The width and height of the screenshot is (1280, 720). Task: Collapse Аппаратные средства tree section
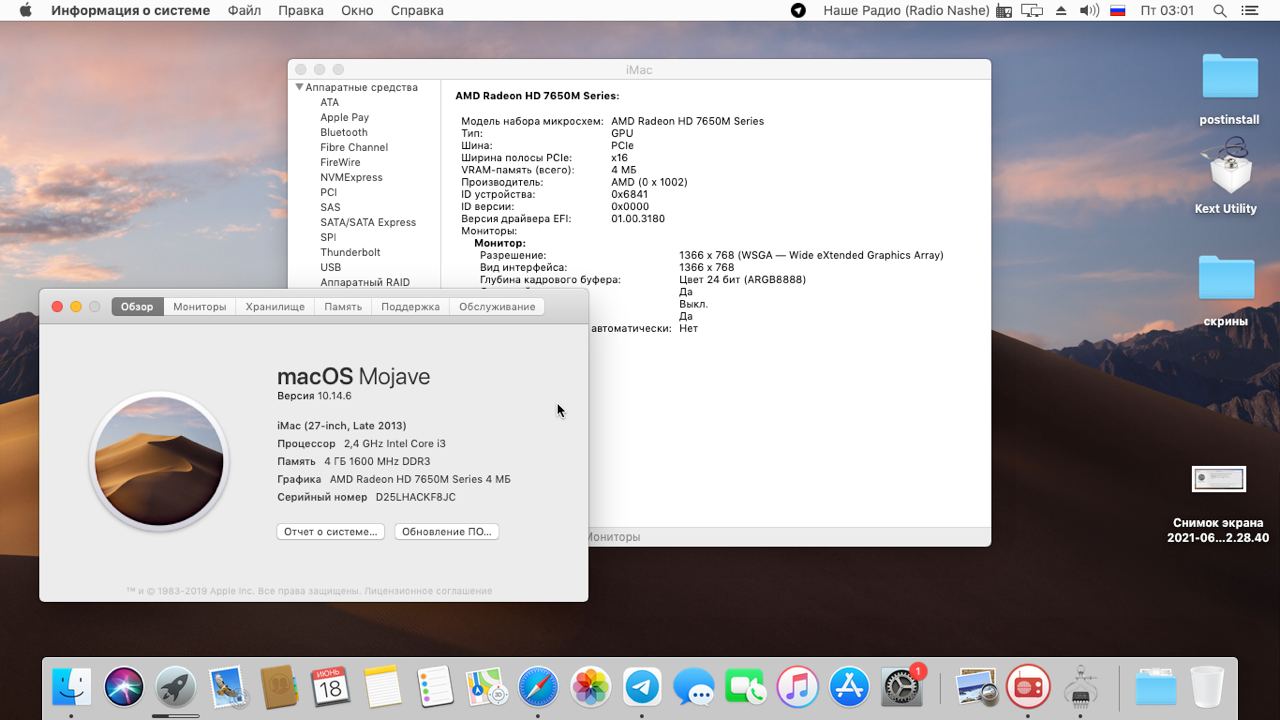299,87
